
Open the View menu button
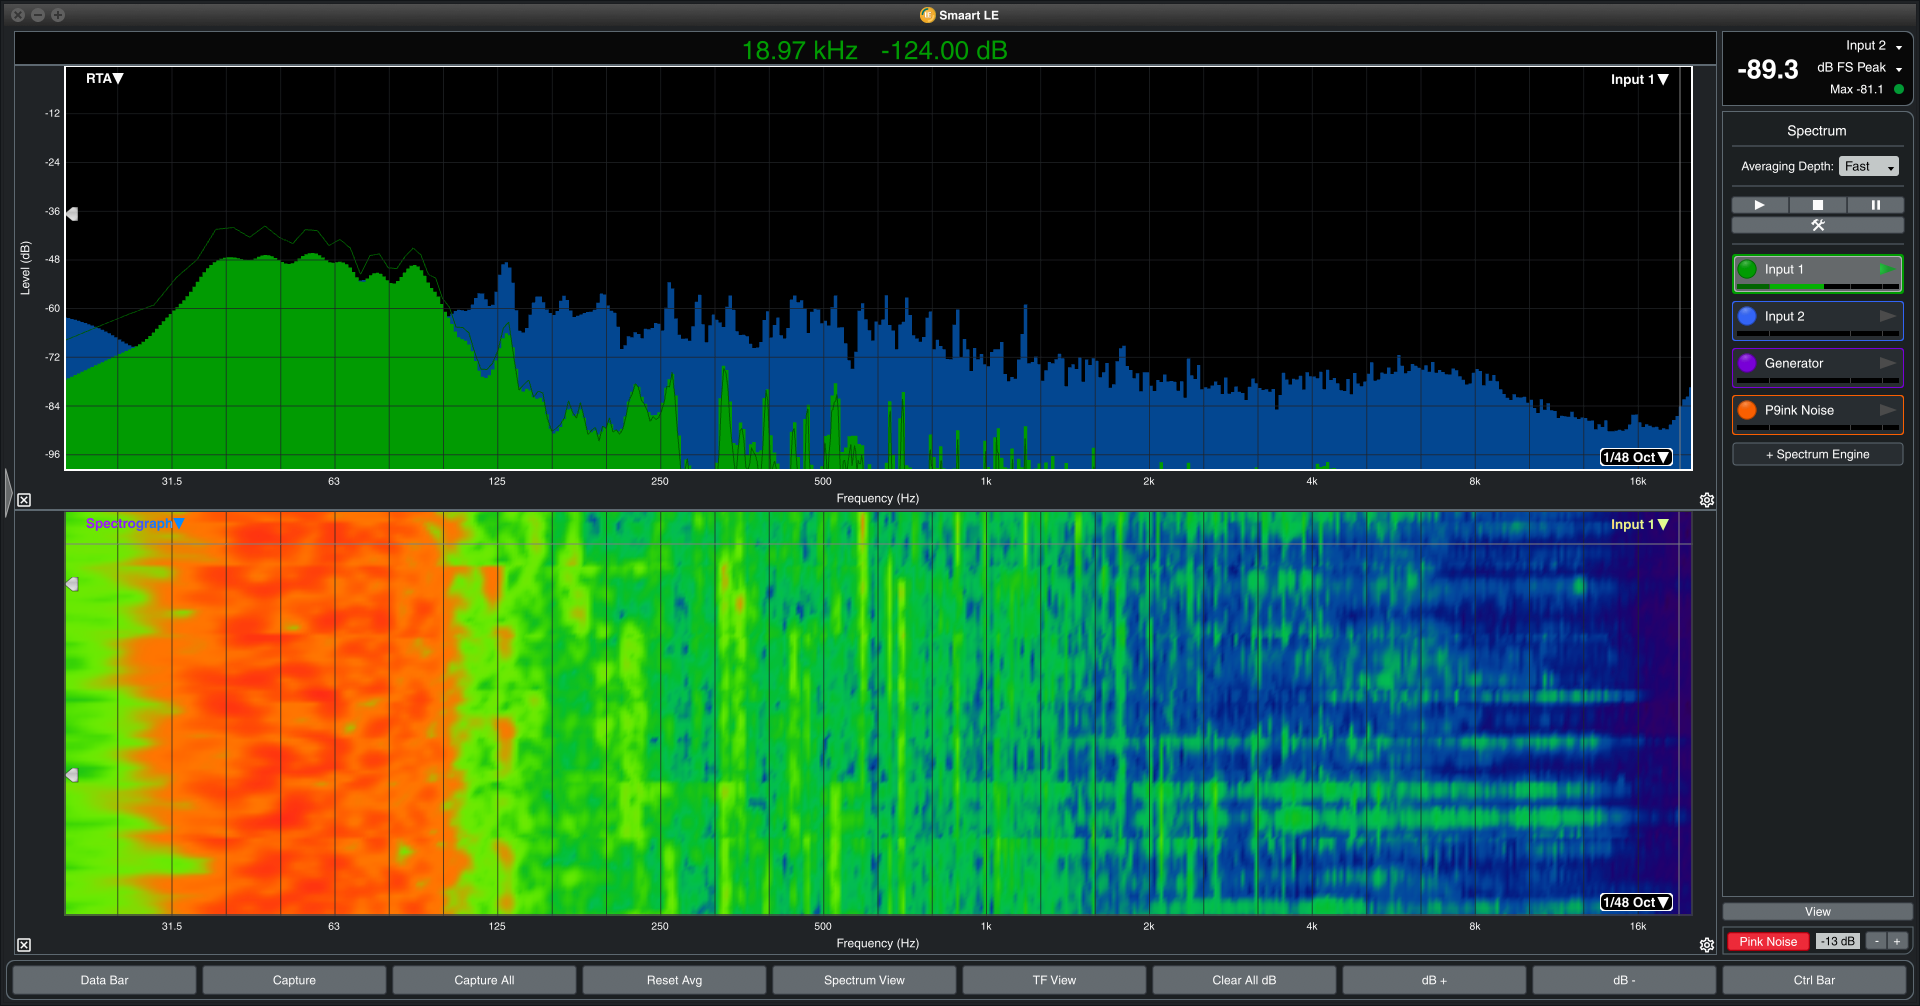(x=1817, y=912)
